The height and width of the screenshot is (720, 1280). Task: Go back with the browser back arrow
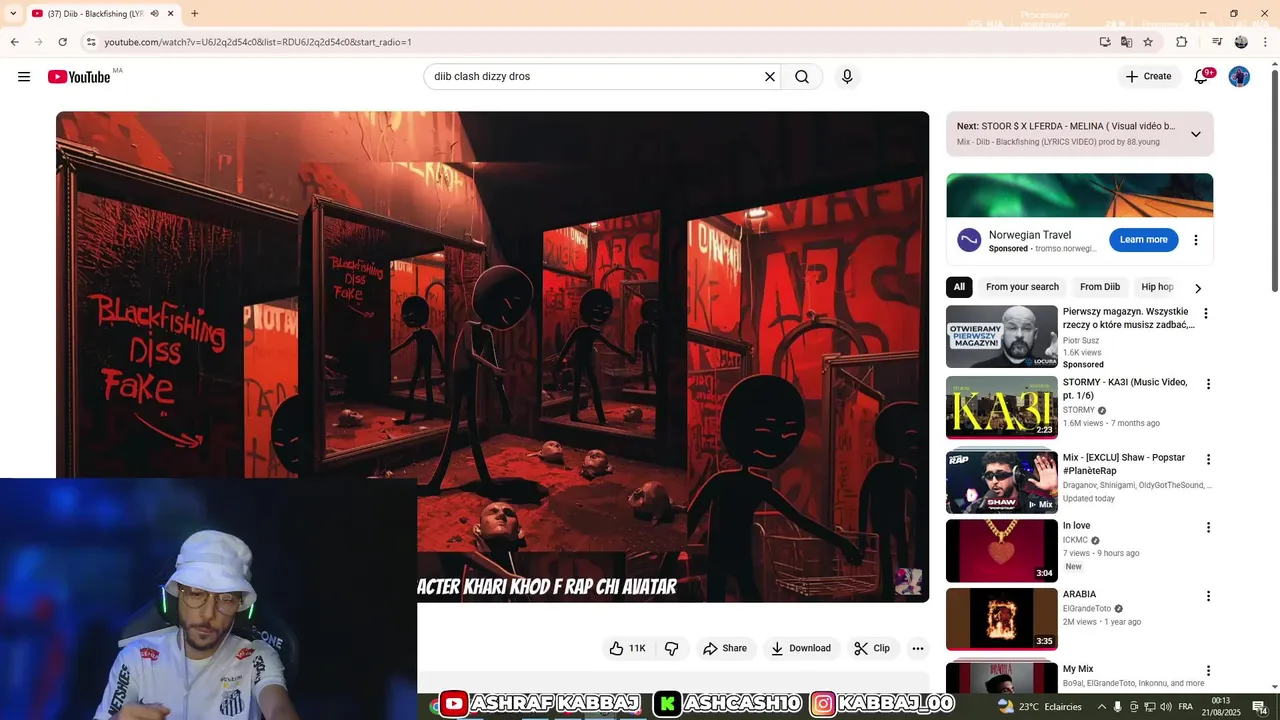[x=14, y=42]
